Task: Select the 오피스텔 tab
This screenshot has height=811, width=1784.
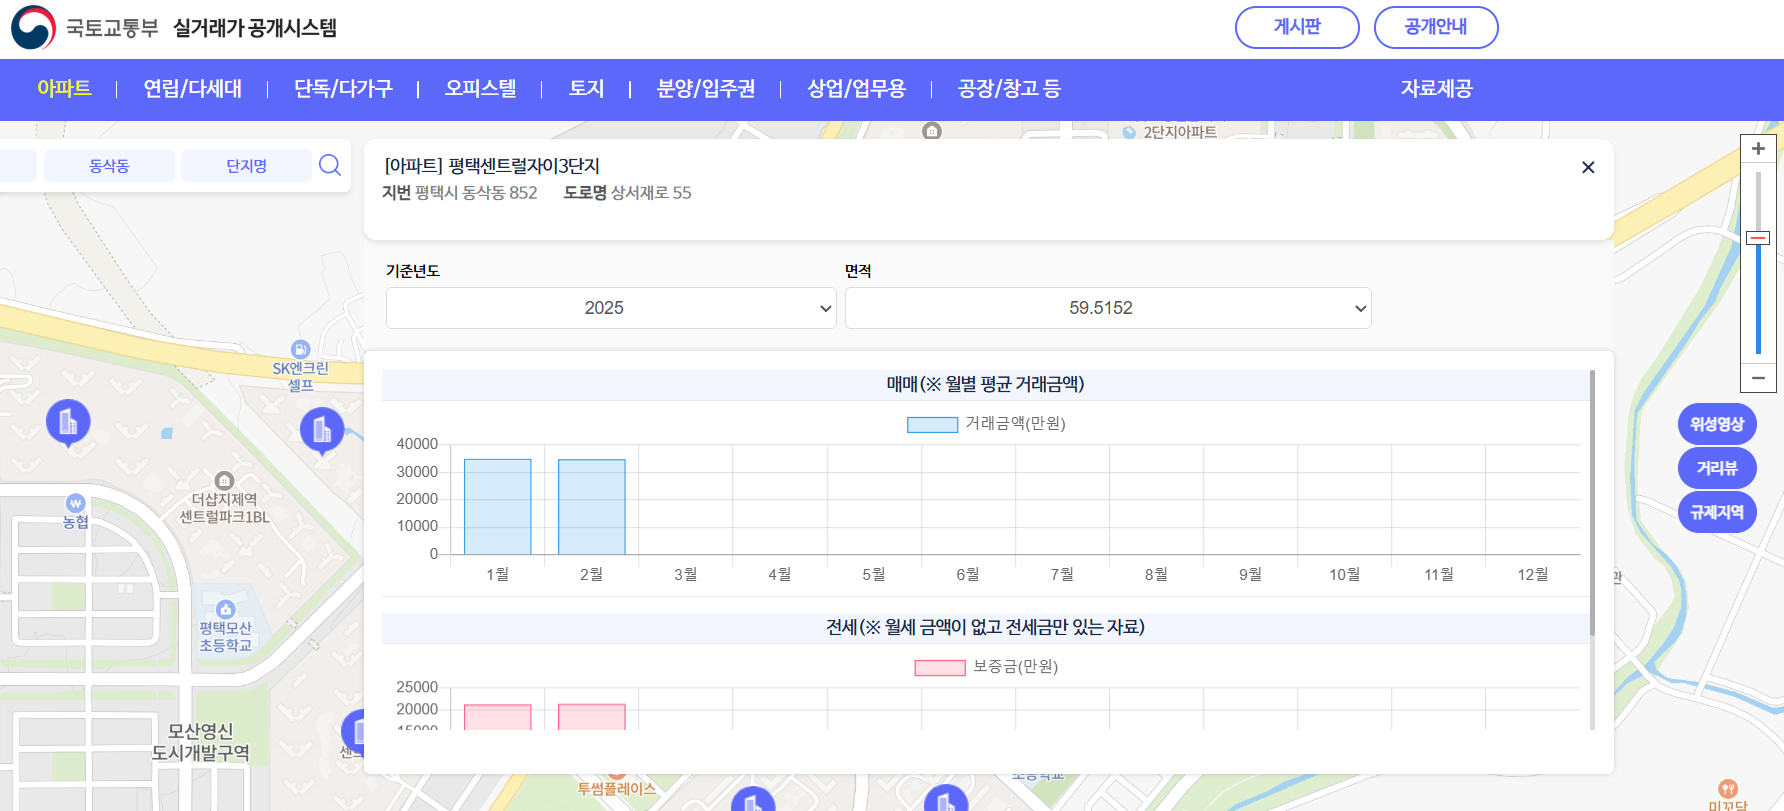Action: [481, 88]
